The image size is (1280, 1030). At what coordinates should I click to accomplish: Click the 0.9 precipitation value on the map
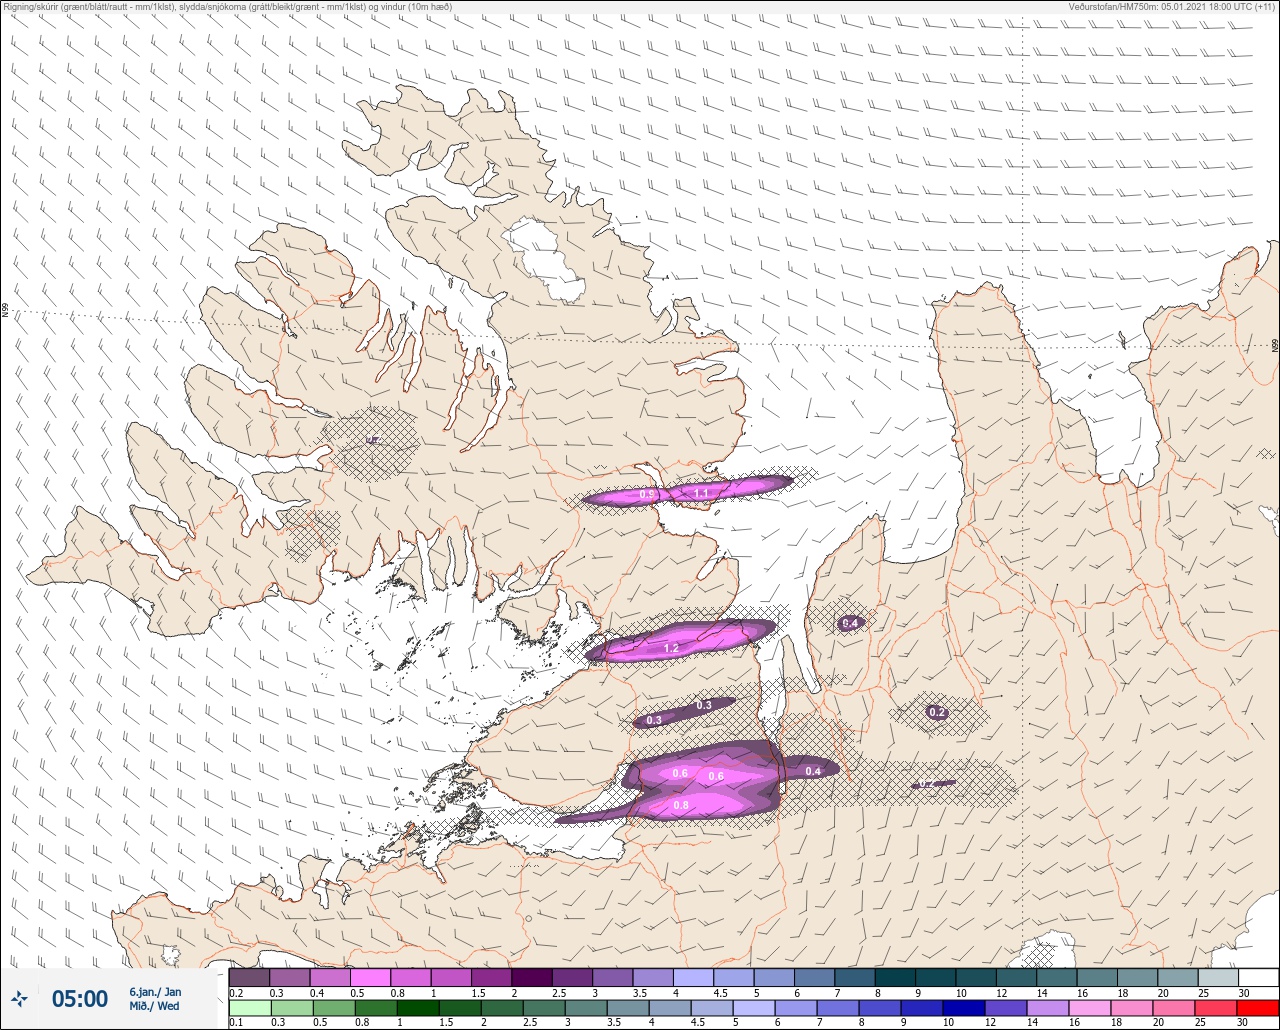pyautogui.click(x=647, y=495)
